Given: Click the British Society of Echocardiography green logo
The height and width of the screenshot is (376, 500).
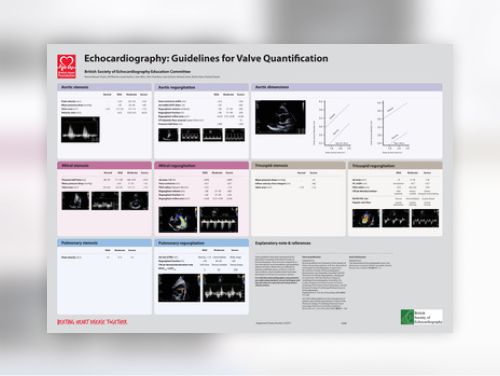Looking at the screenshot, I should coord(422,317).
